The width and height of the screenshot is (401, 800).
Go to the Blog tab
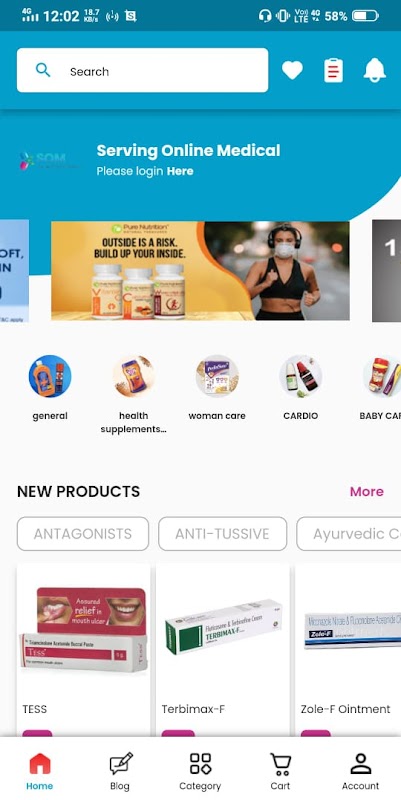[x=120, y=771]
